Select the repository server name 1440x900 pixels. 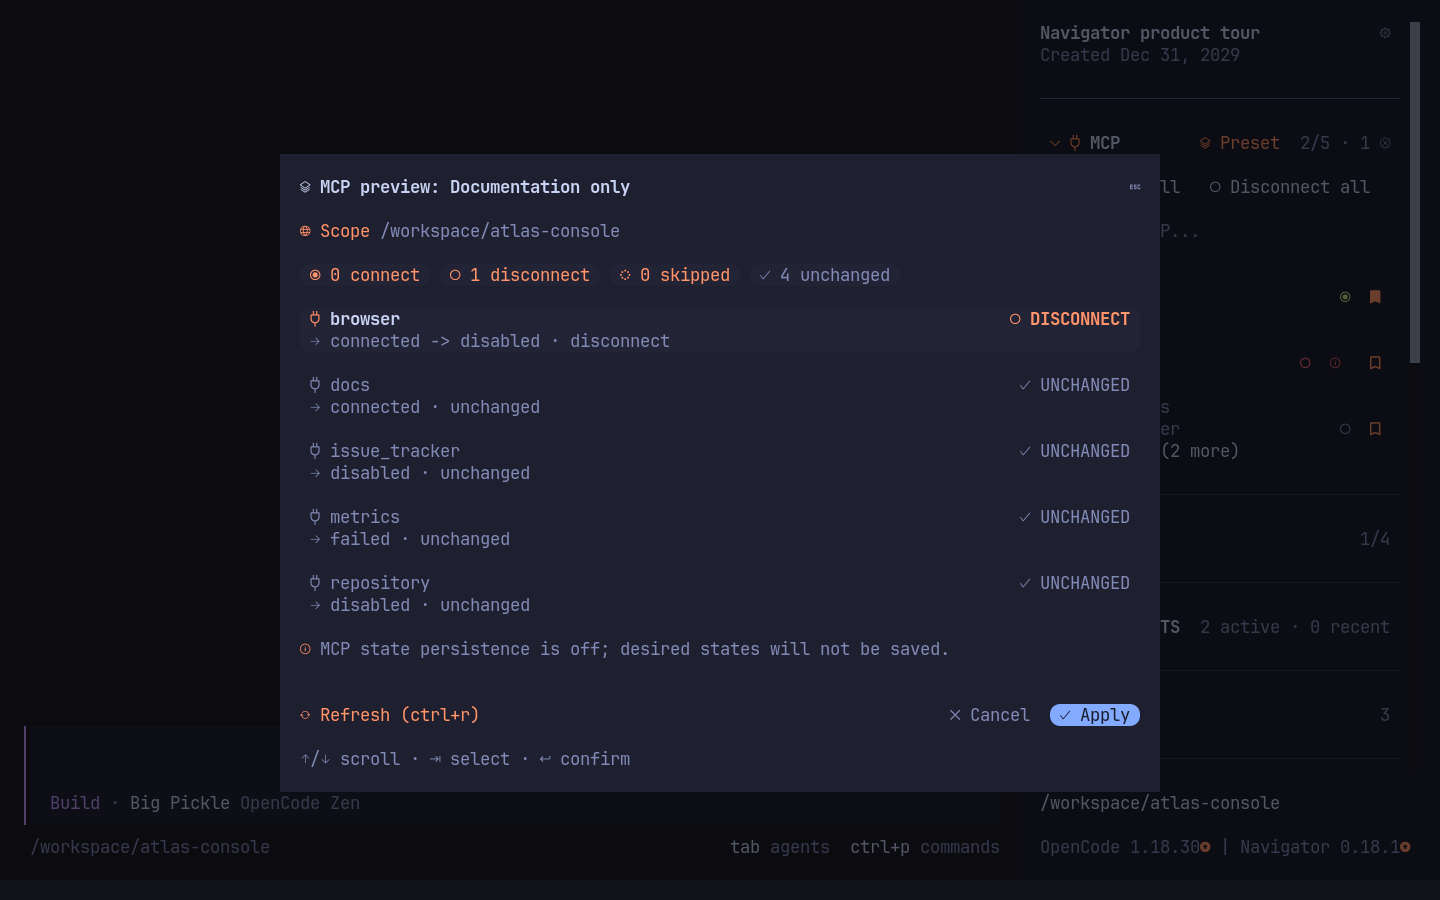(380, 583)
